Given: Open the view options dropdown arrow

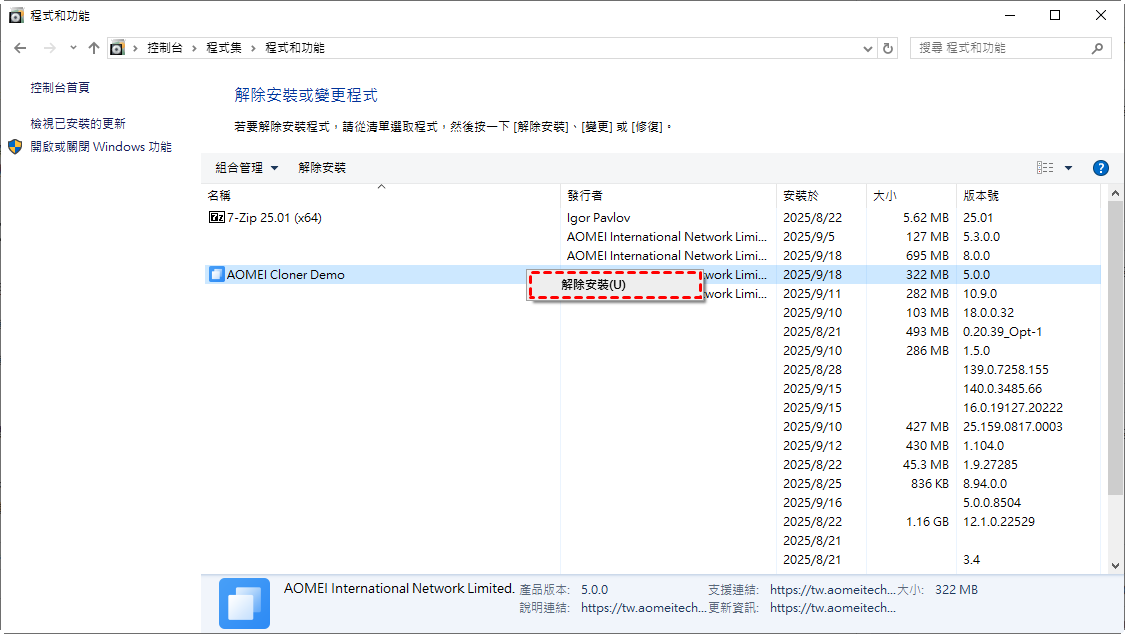Looking at the screenshot, I should point(1068,168).
